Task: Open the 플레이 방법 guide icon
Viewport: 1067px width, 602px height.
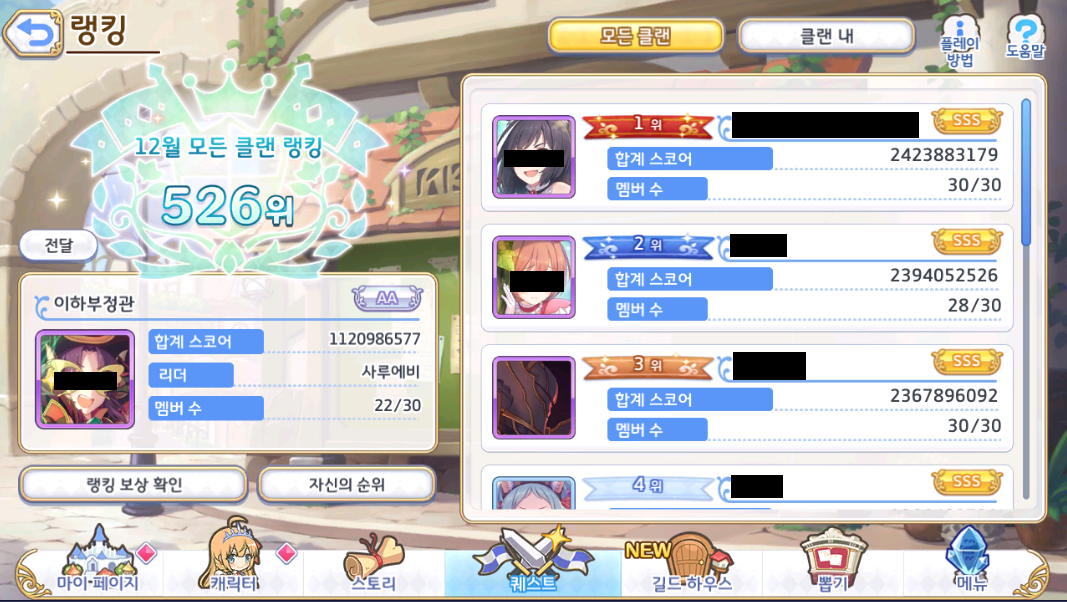Action: point(959,43)
